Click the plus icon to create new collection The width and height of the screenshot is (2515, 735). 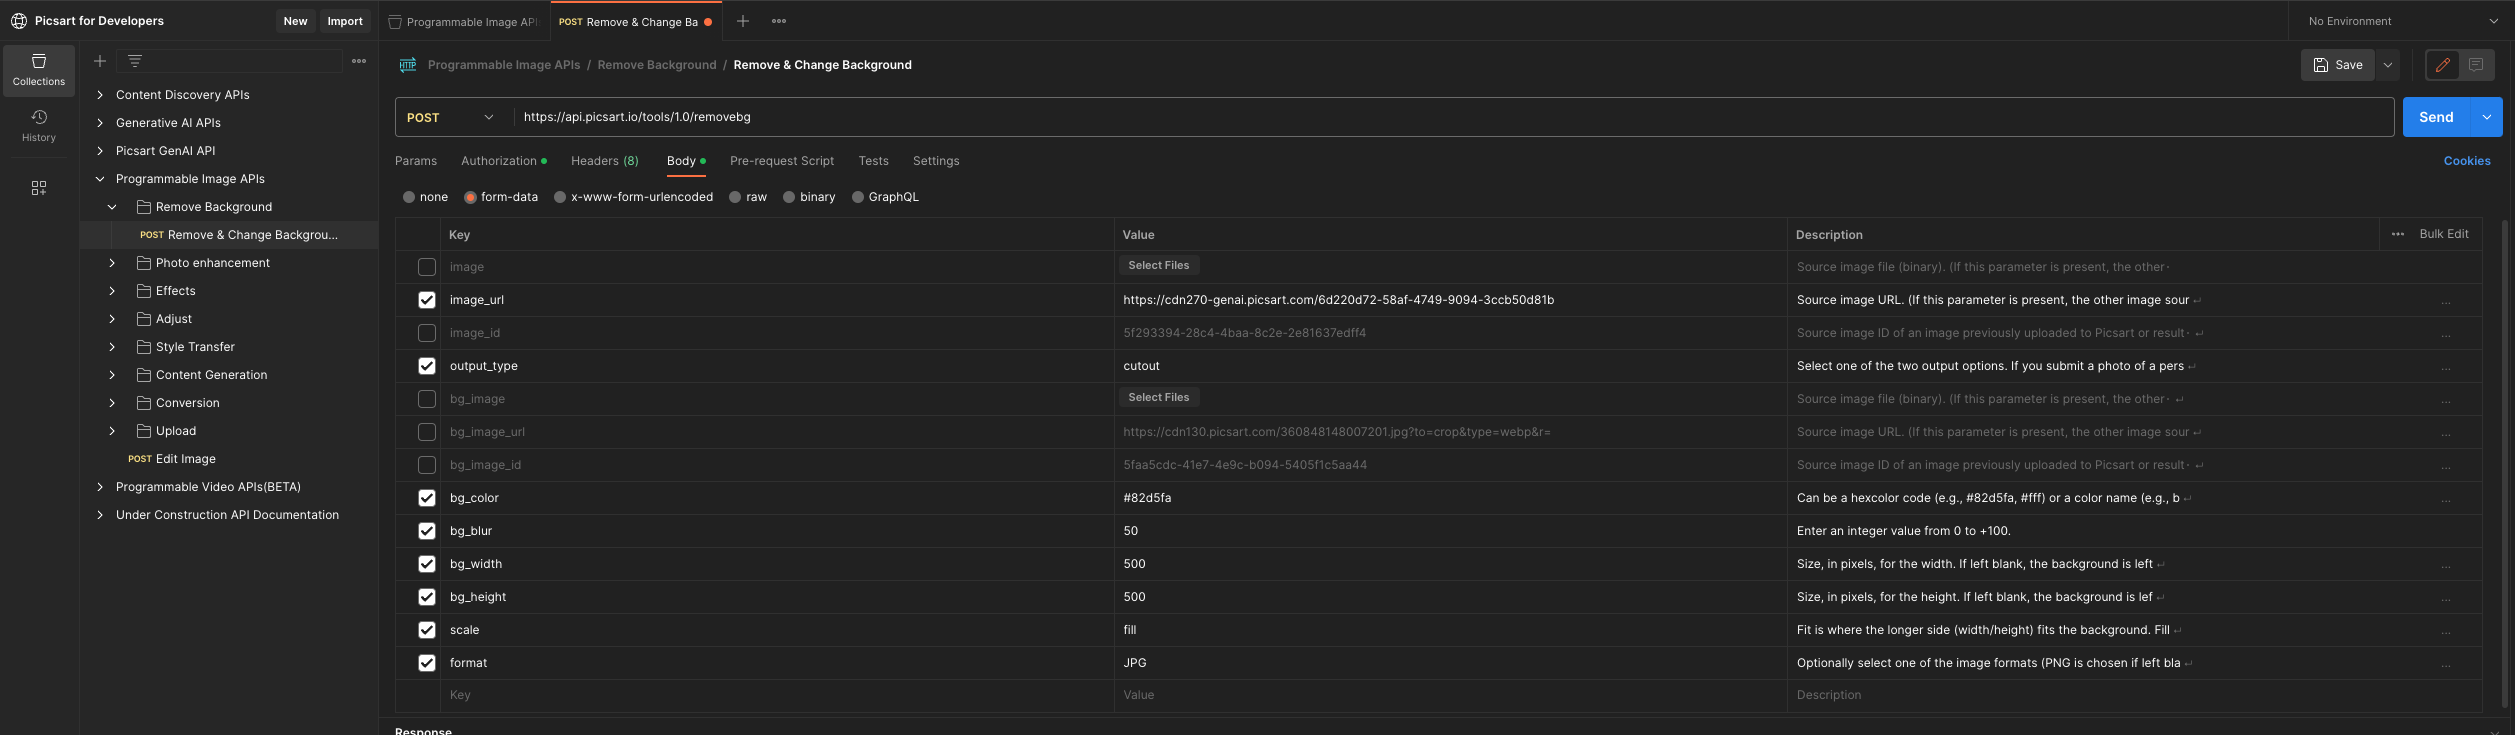tap(100, 61)
